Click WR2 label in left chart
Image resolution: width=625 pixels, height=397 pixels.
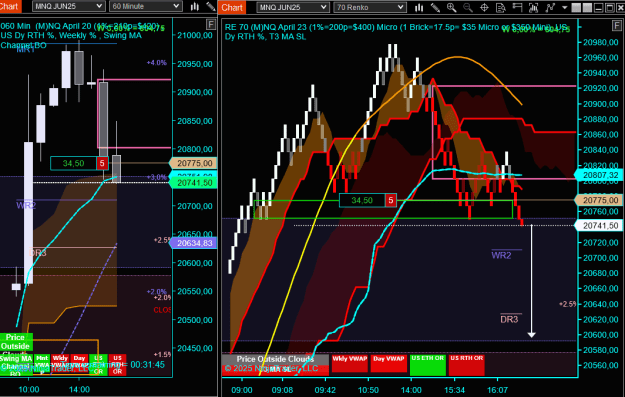[26, 205]
